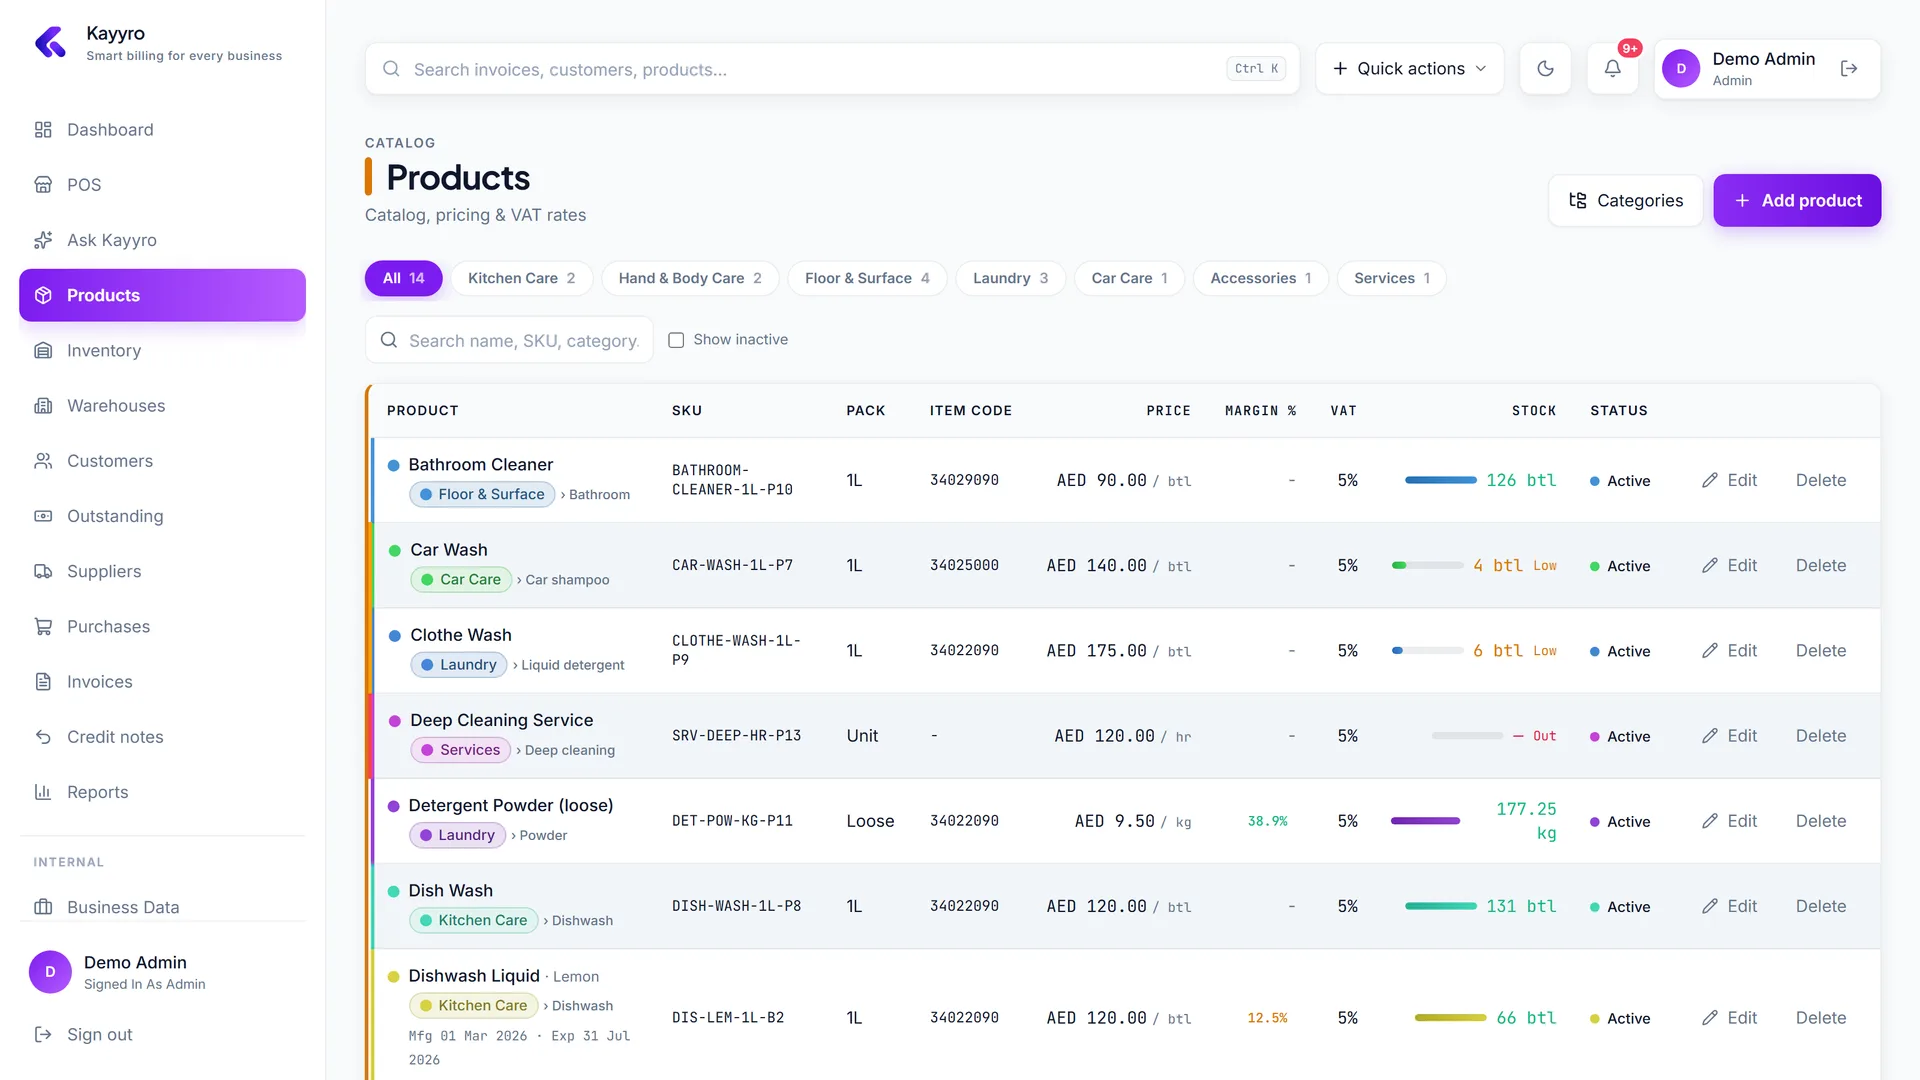The width and height of the screenshot is (1920, 1080).
Task: Open Ask Kayyro sparkle icon
Action: click(43, 240)
